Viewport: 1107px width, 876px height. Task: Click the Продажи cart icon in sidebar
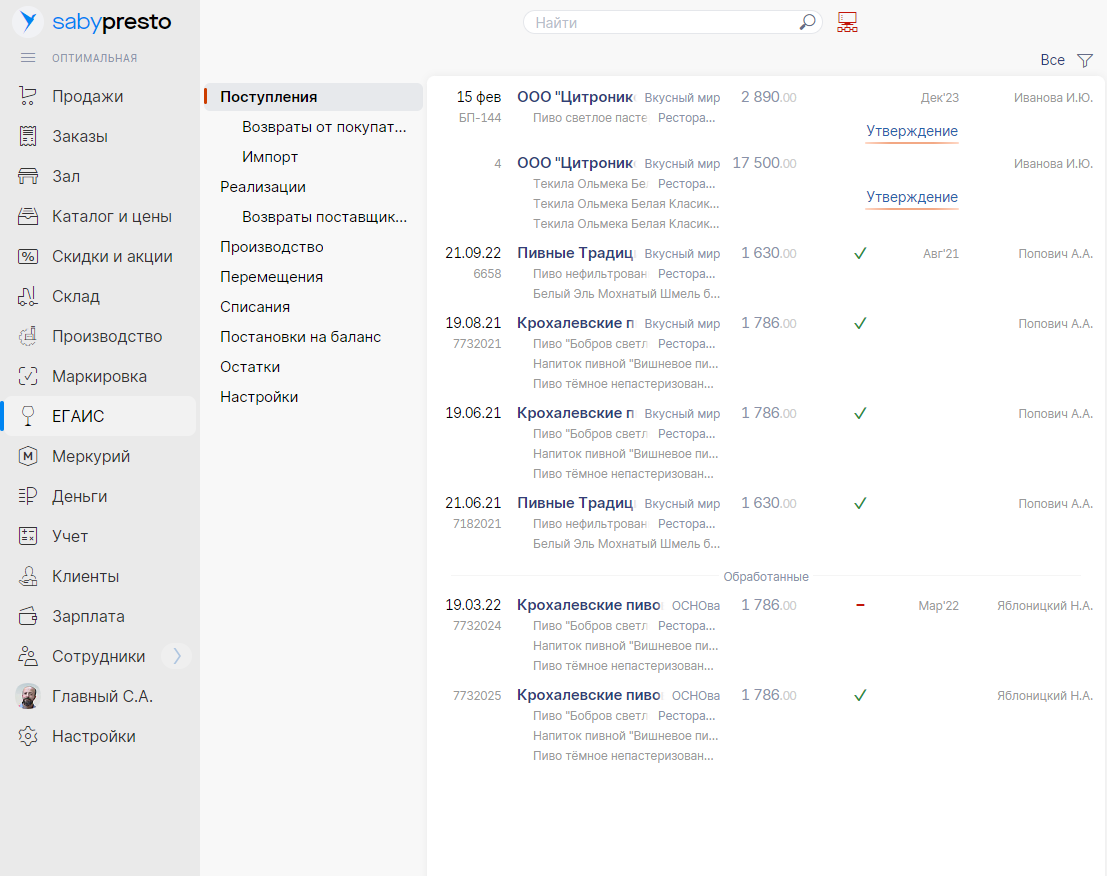pos(28,96)
